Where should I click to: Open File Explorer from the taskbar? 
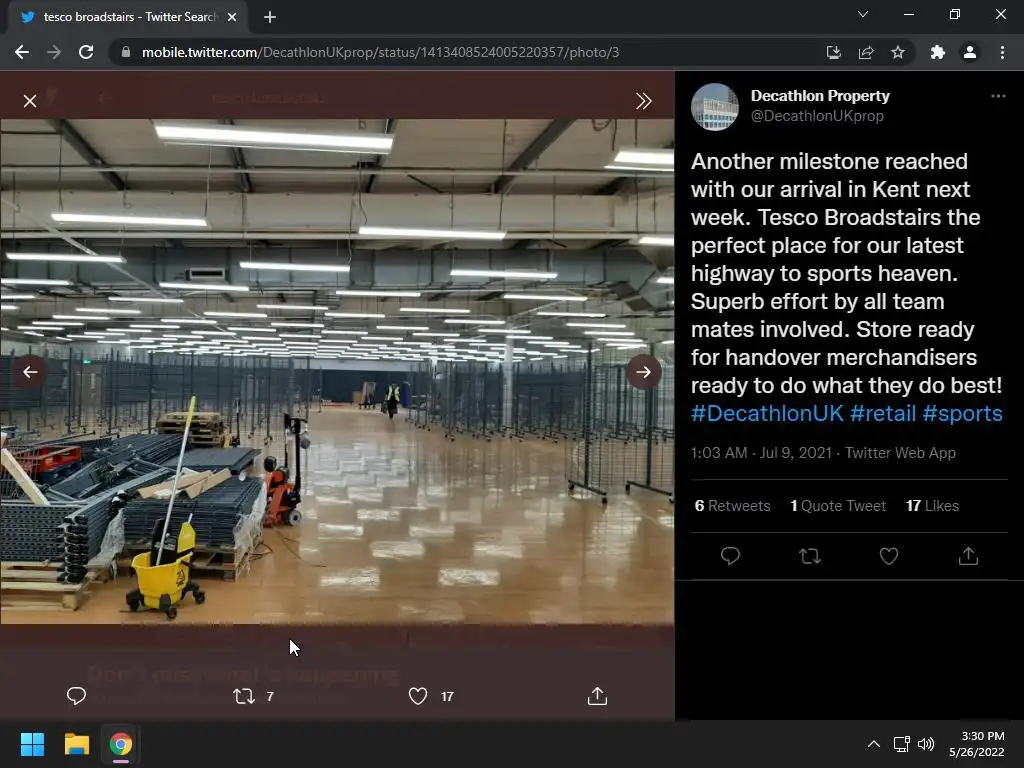point(76,744)
